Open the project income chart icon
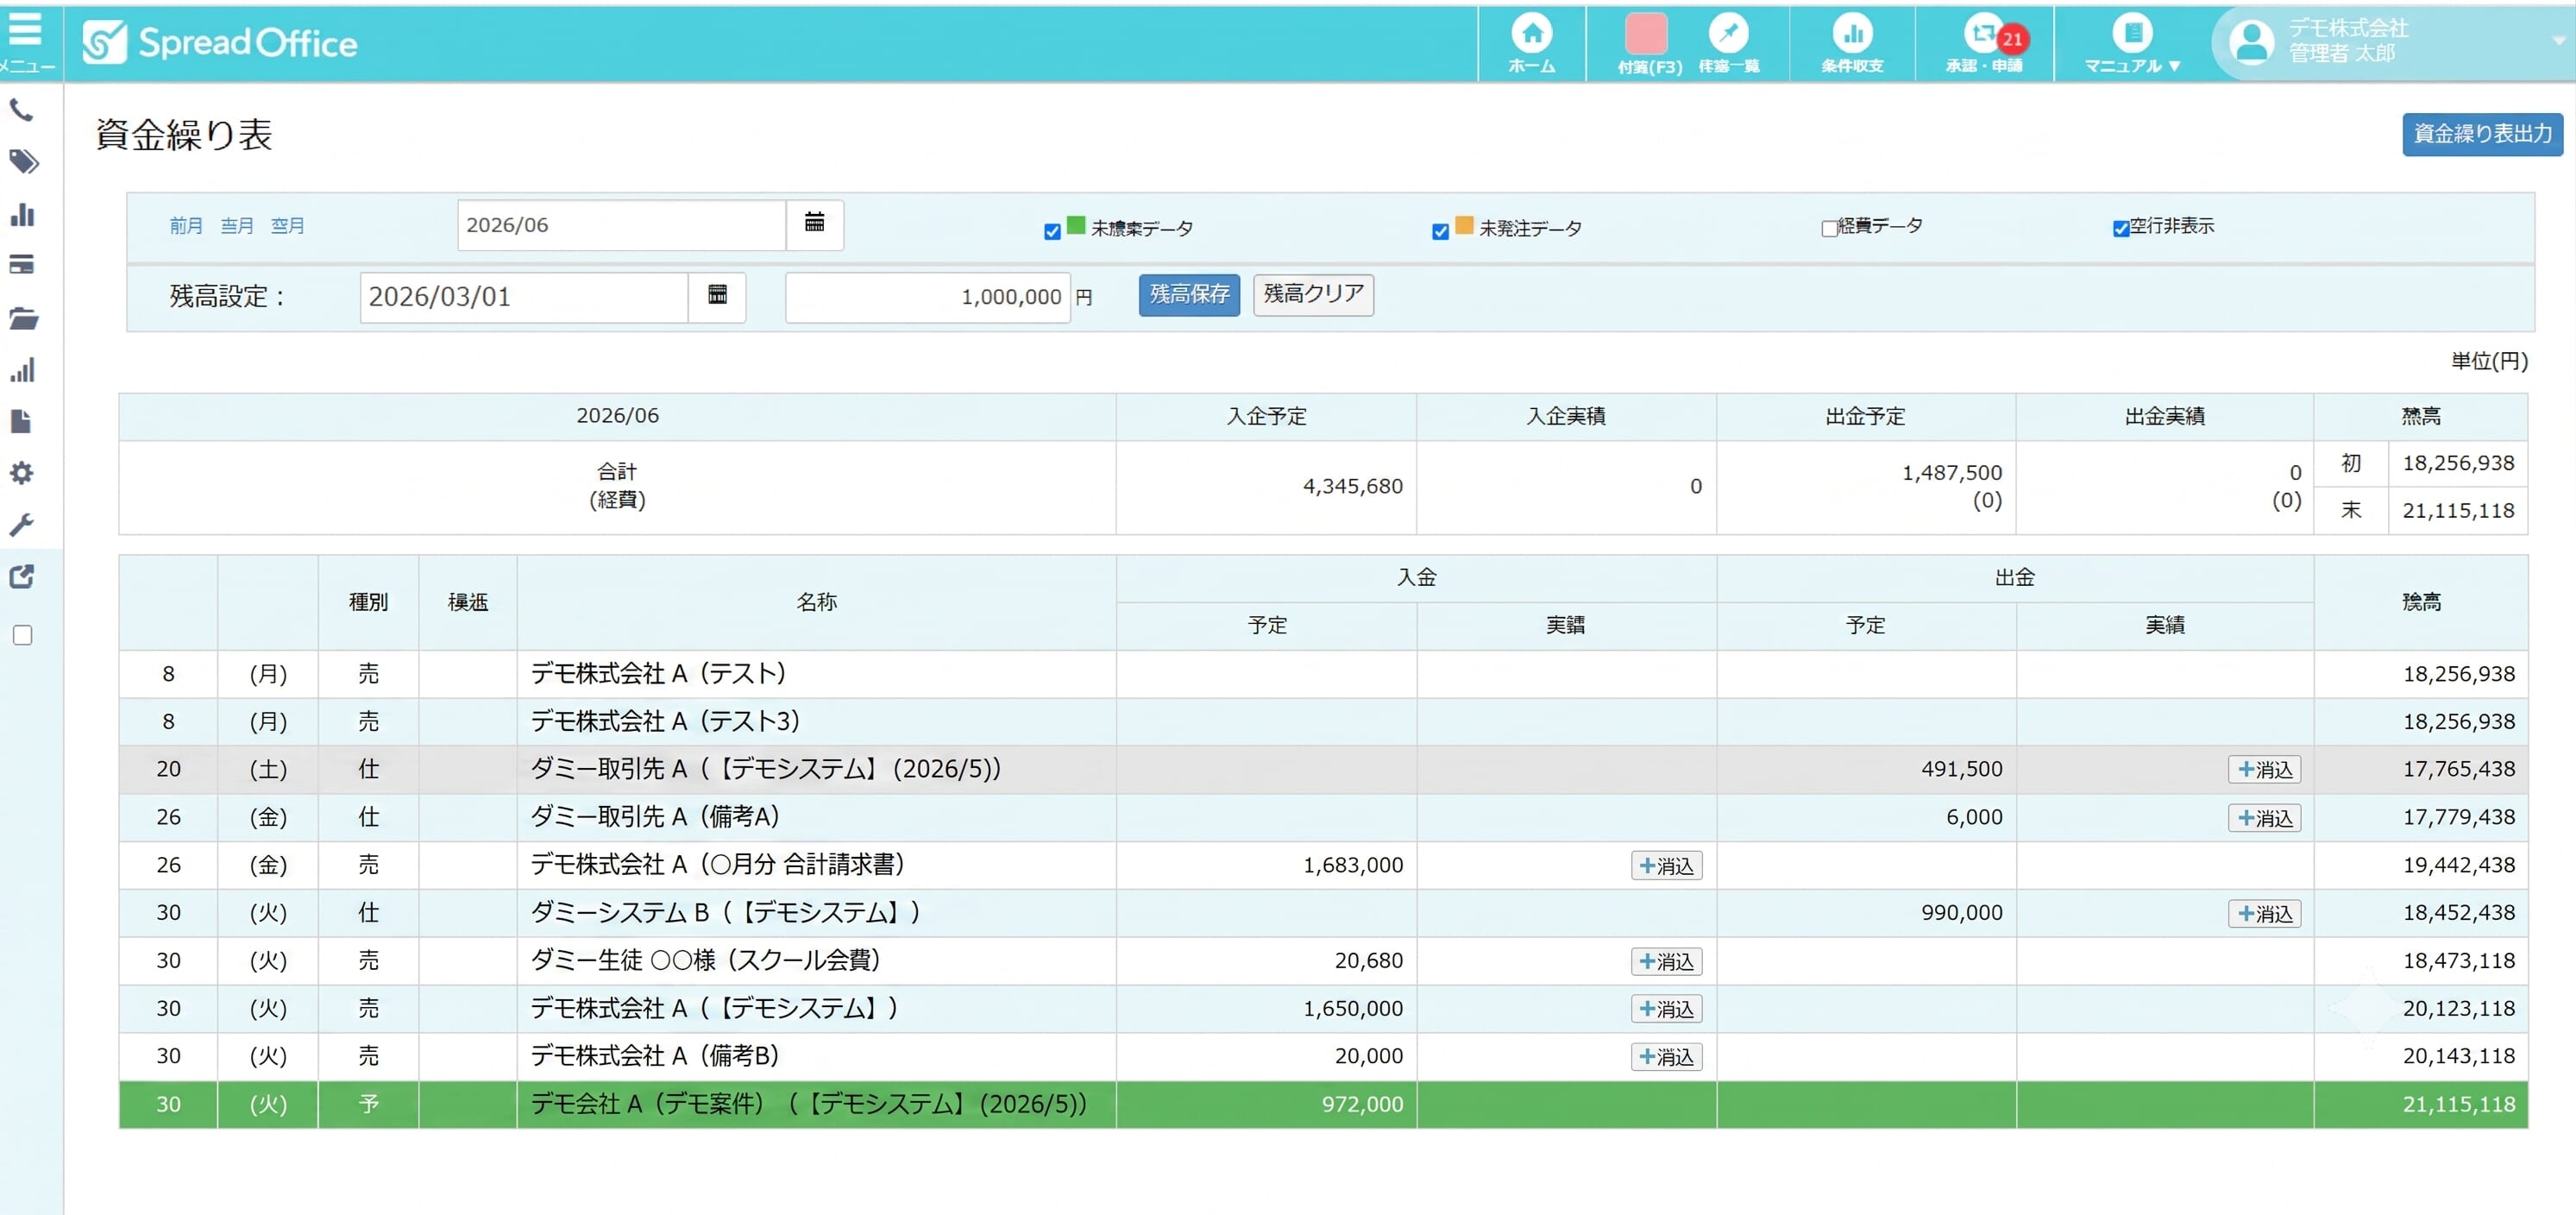This screenshot has width=2576, height=1215. tap(1852, 34)
